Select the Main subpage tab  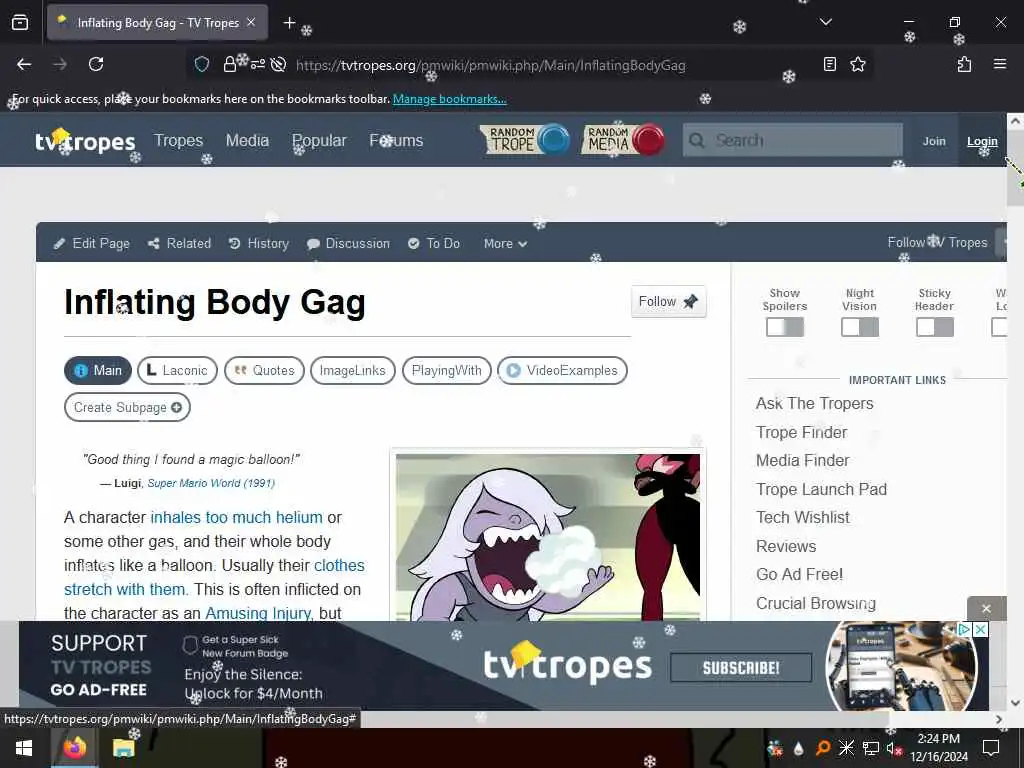[x=98, y=370]
